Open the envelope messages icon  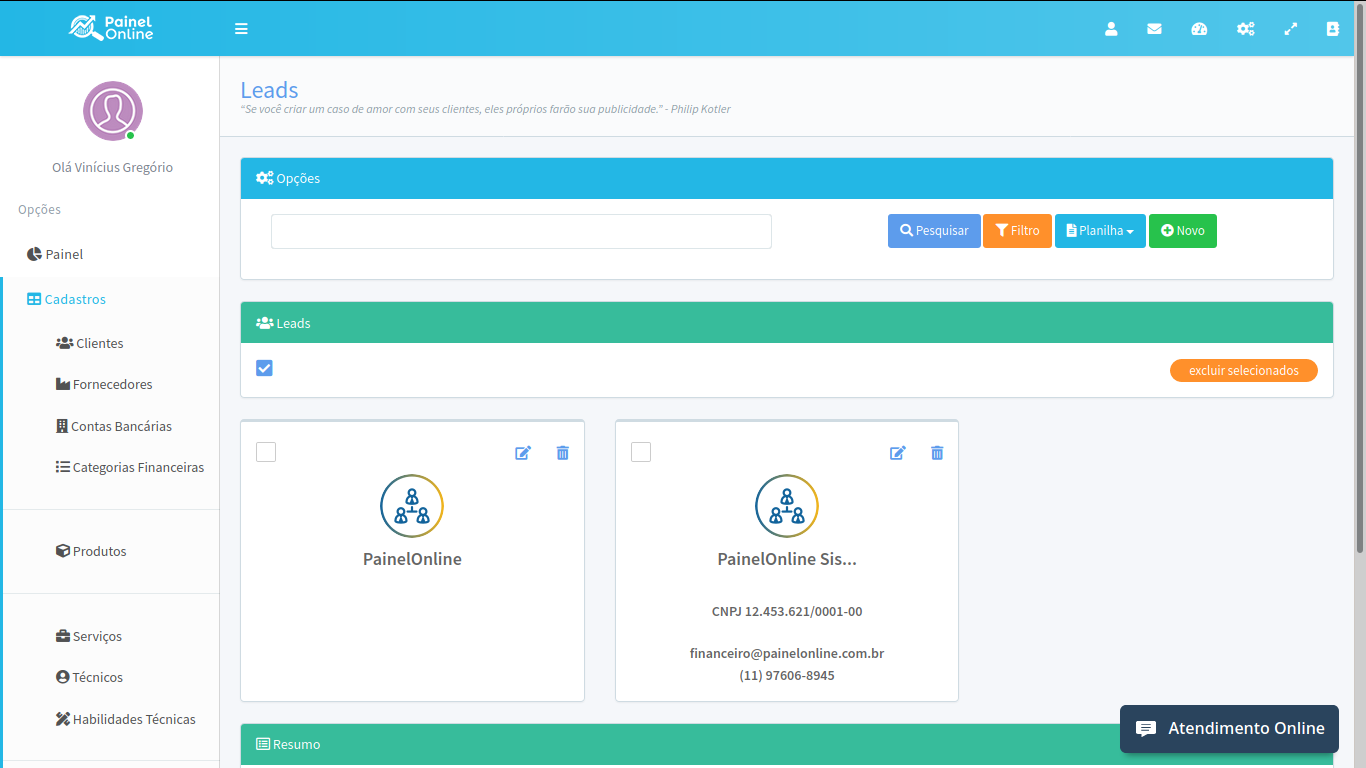(1154, 29)
